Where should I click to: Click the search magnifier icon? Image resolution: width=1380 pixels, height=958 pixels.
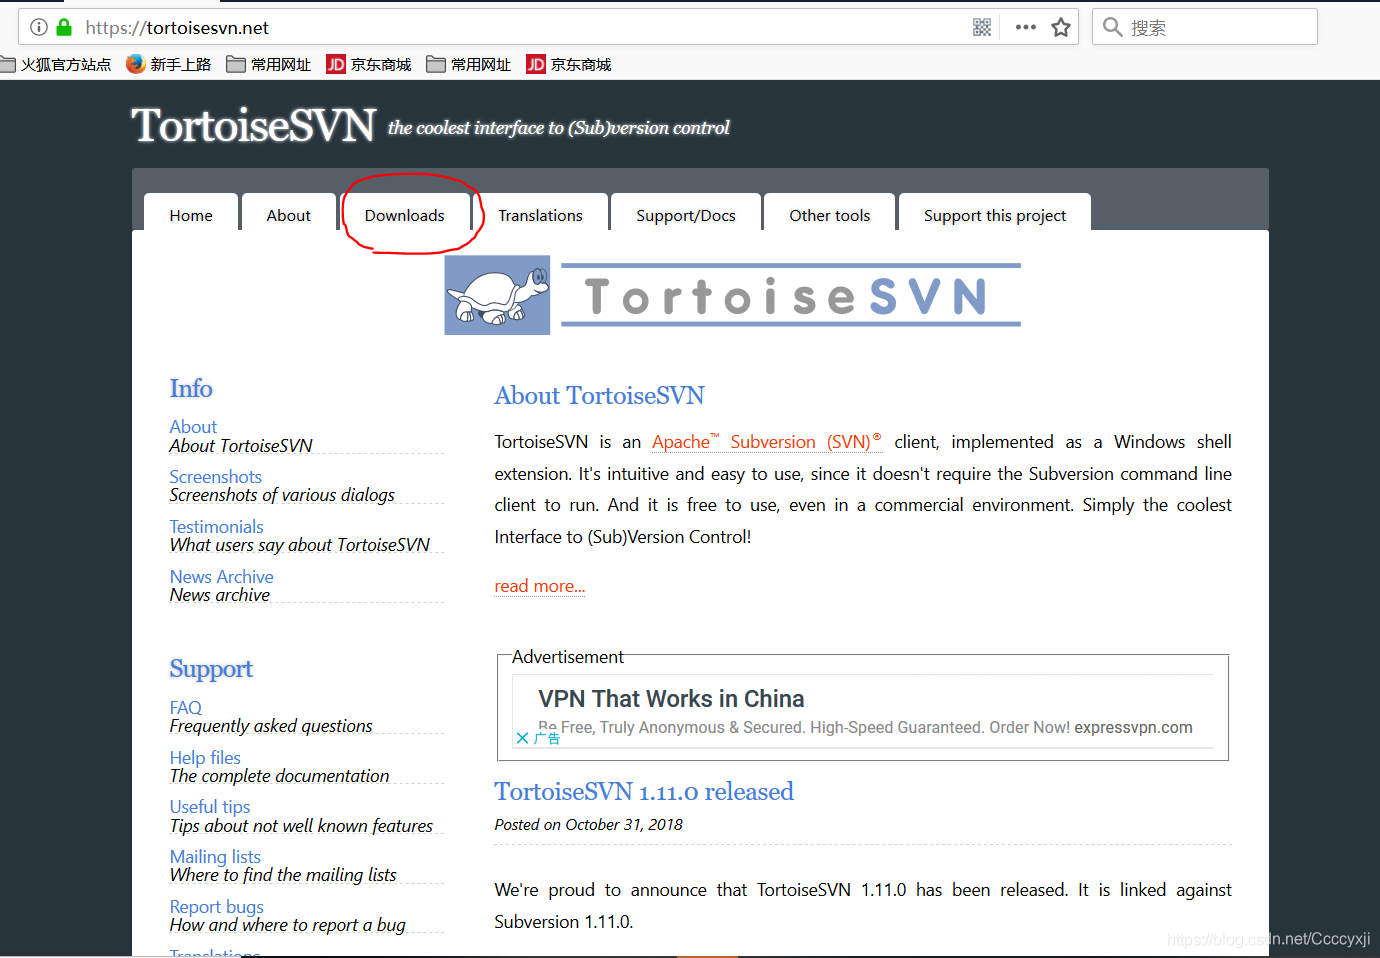click(1112, 27)
